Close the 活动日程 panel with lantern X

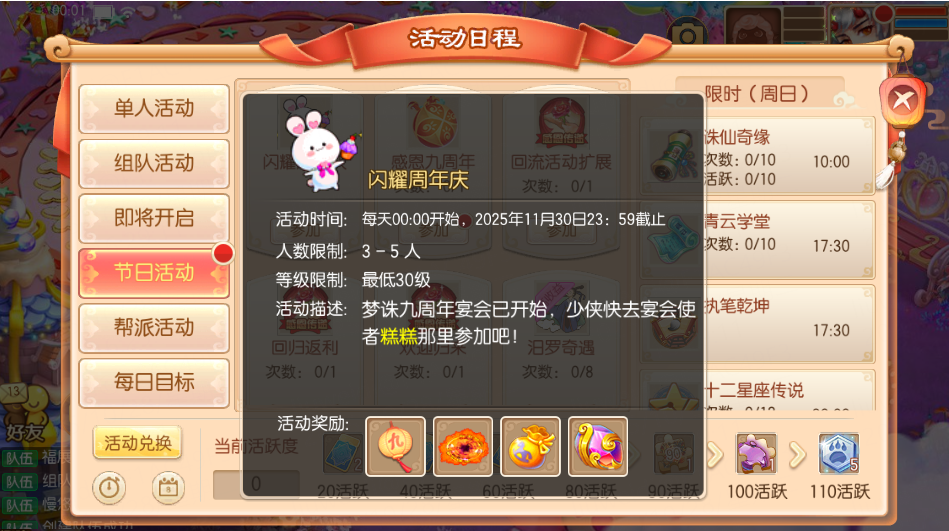click(x=902, y=101)
